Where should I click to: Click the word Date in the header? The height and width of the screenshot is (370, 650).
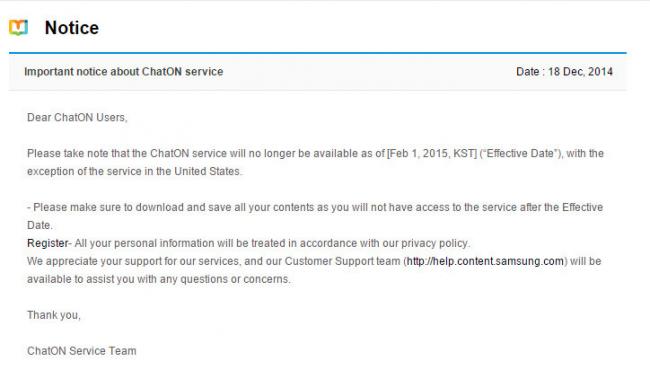[527, 72]
